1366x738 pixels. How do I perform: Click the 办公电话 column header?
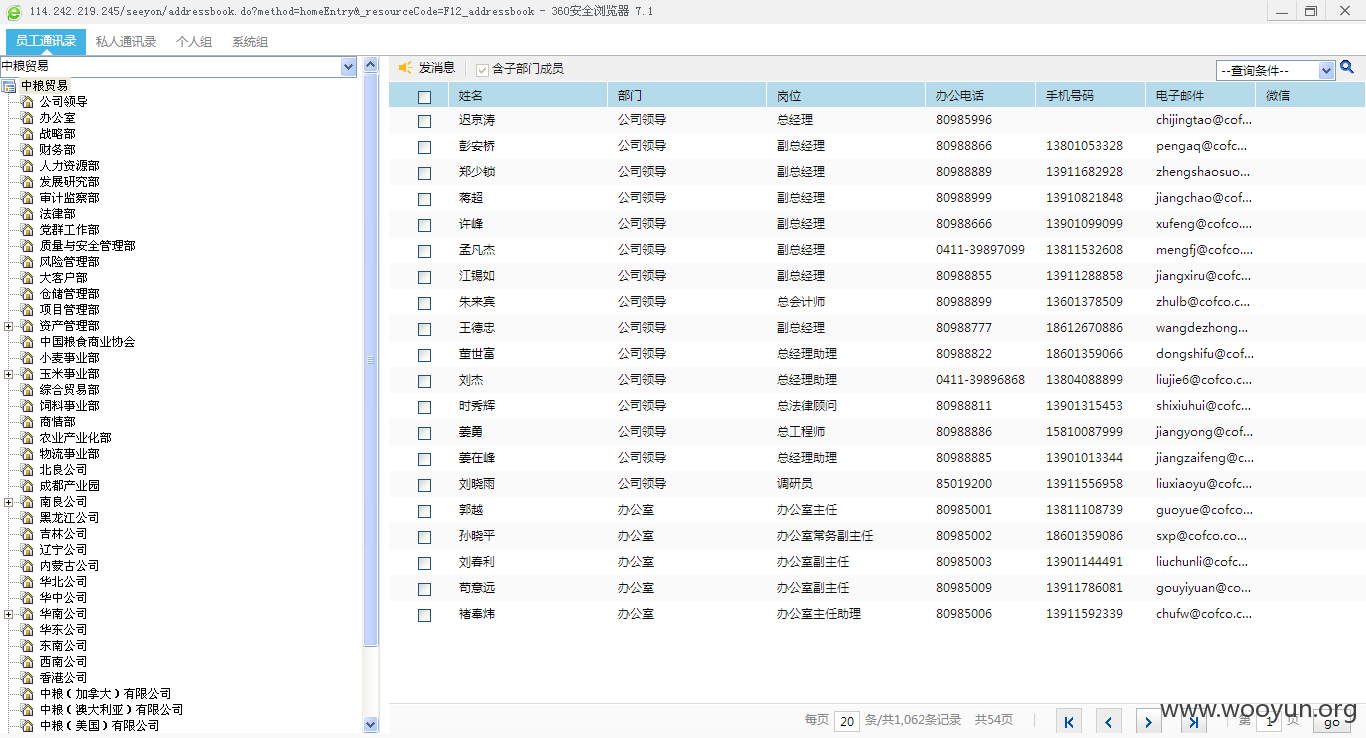[981, 96]
